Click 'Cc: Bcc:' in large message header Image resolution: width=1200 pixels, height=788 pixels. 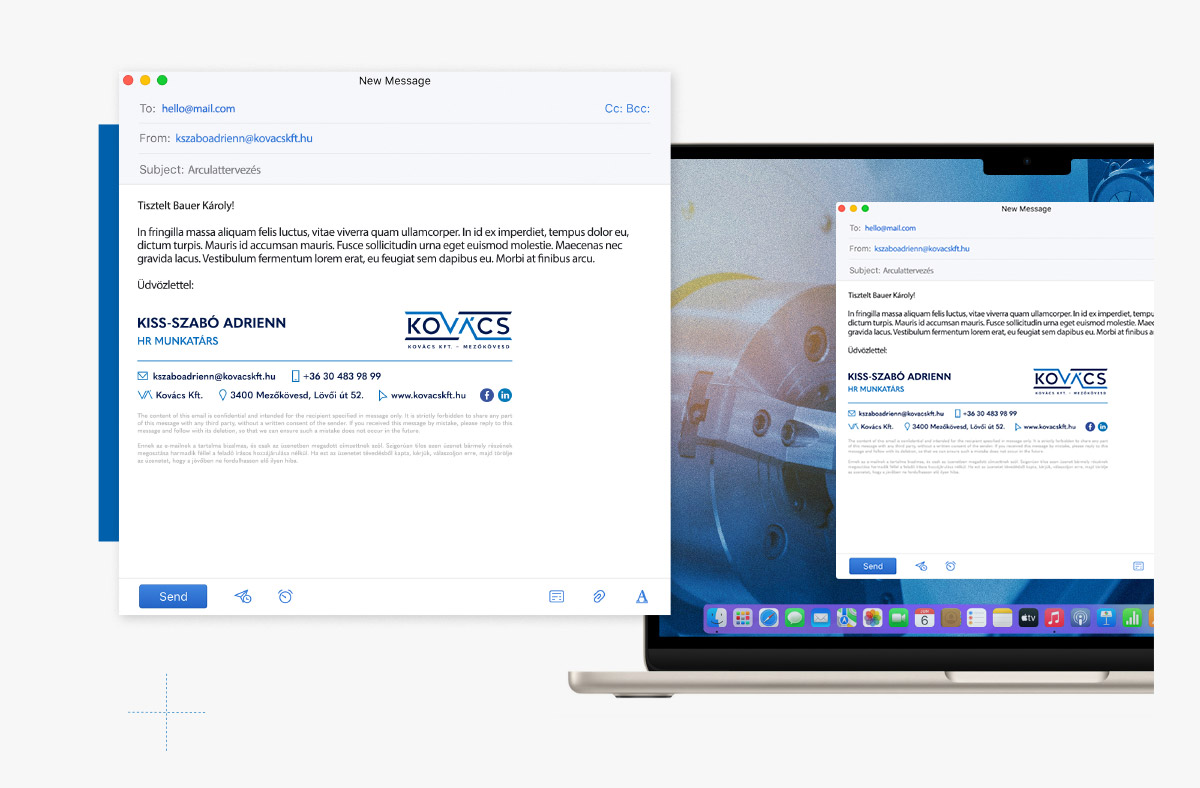coord(627,108)
